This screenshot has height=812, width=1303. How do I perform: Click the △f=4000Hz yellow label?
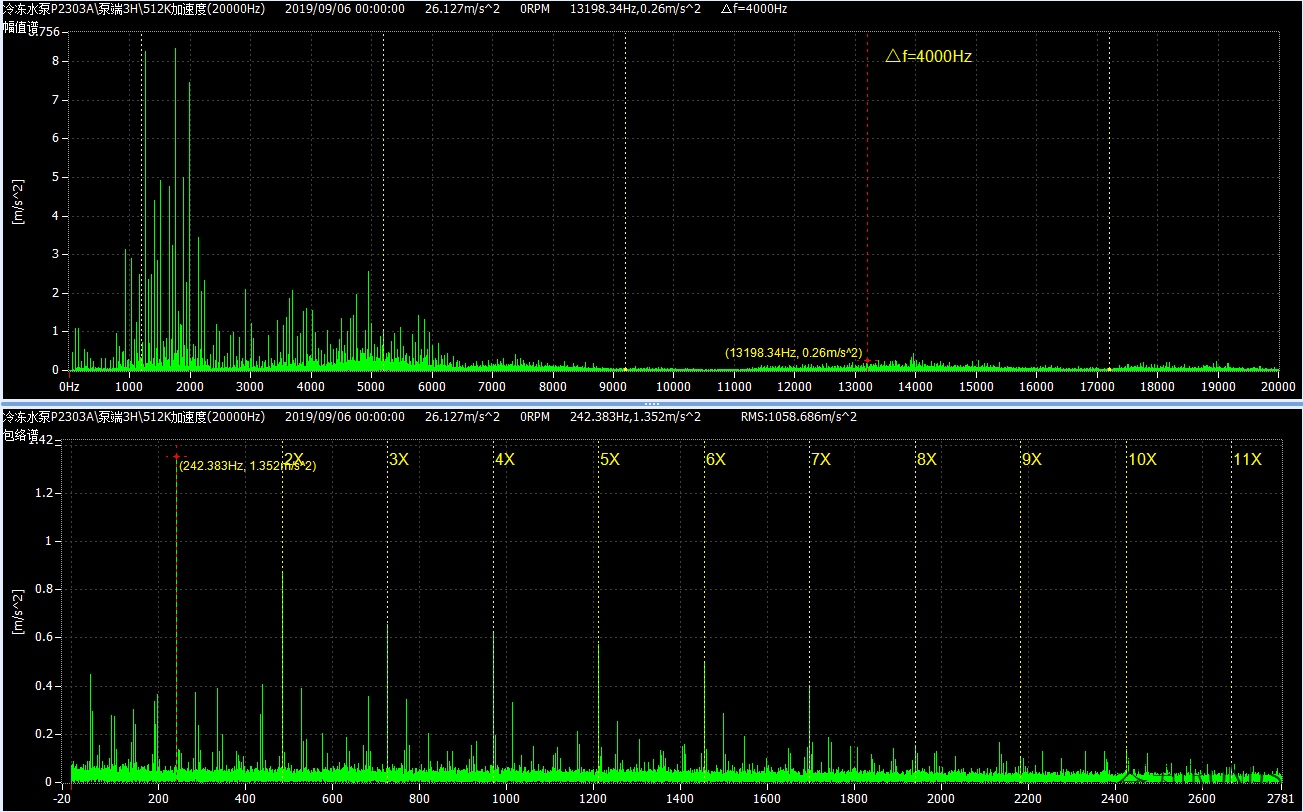928,57
